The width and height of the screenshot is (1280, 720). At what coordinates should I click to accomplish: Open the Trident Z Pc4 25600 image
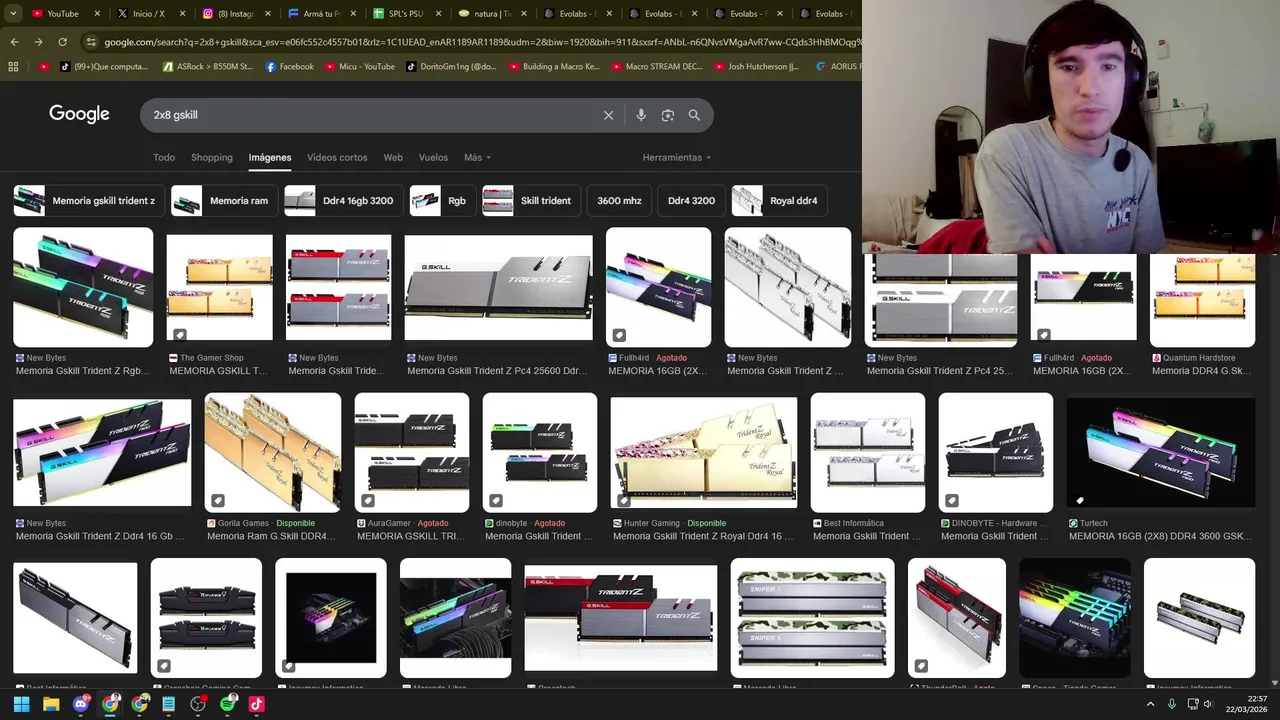point(499,287)
